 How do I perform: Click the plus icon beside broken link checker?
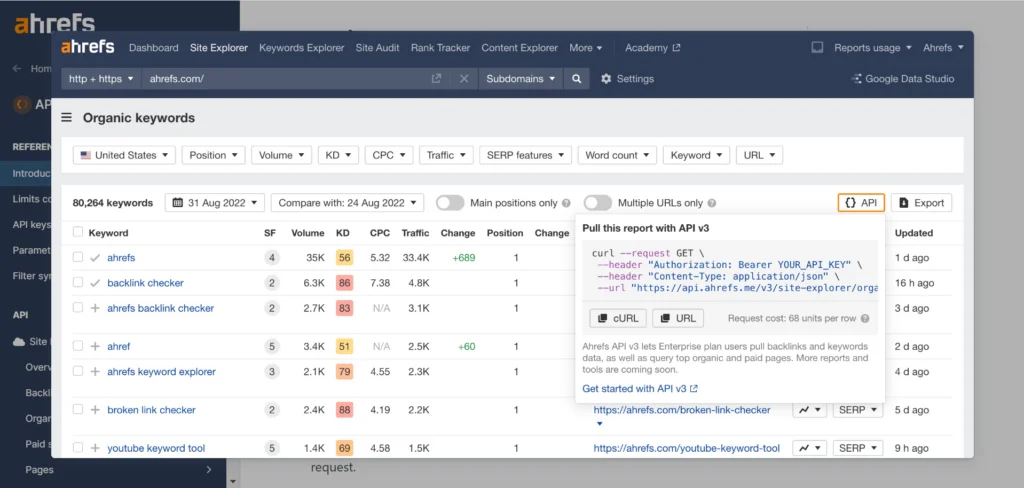[95, 410]
